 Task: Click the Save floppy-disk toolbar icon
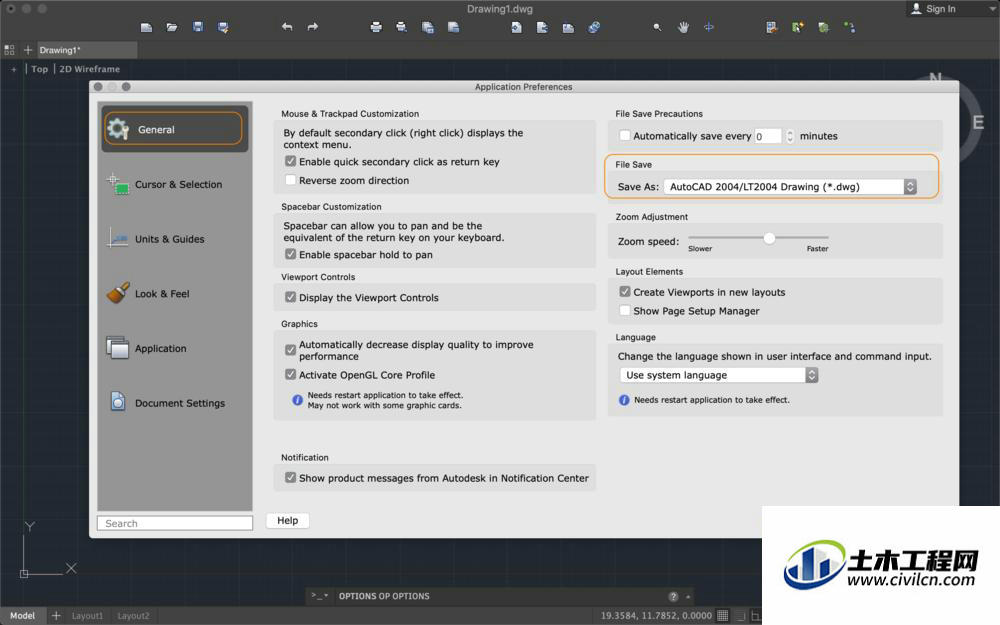coord(198,27)
